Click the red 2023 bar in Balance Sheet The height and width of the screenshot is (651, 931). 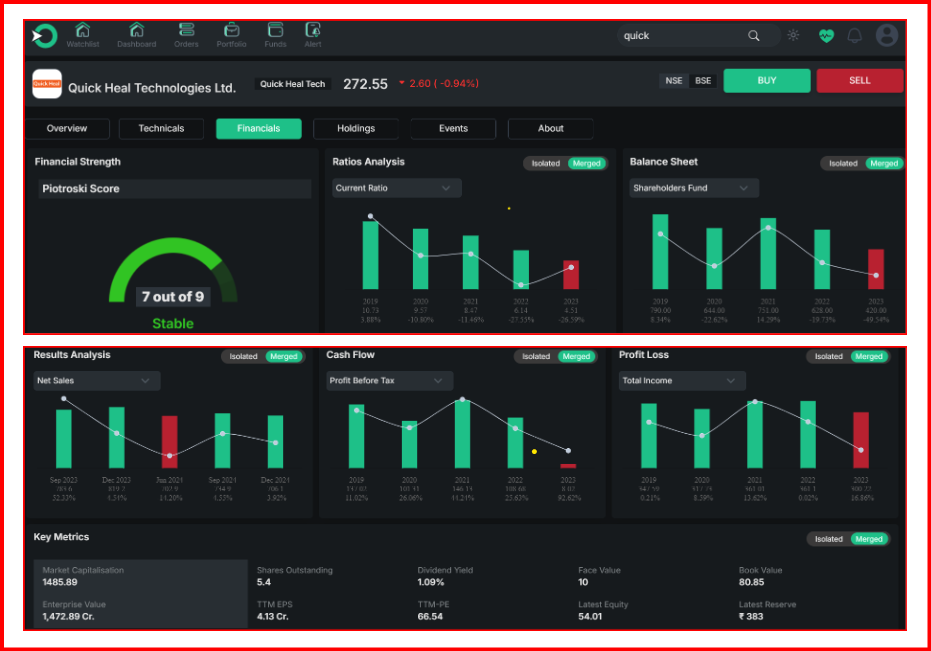click(x=876, y=269)
